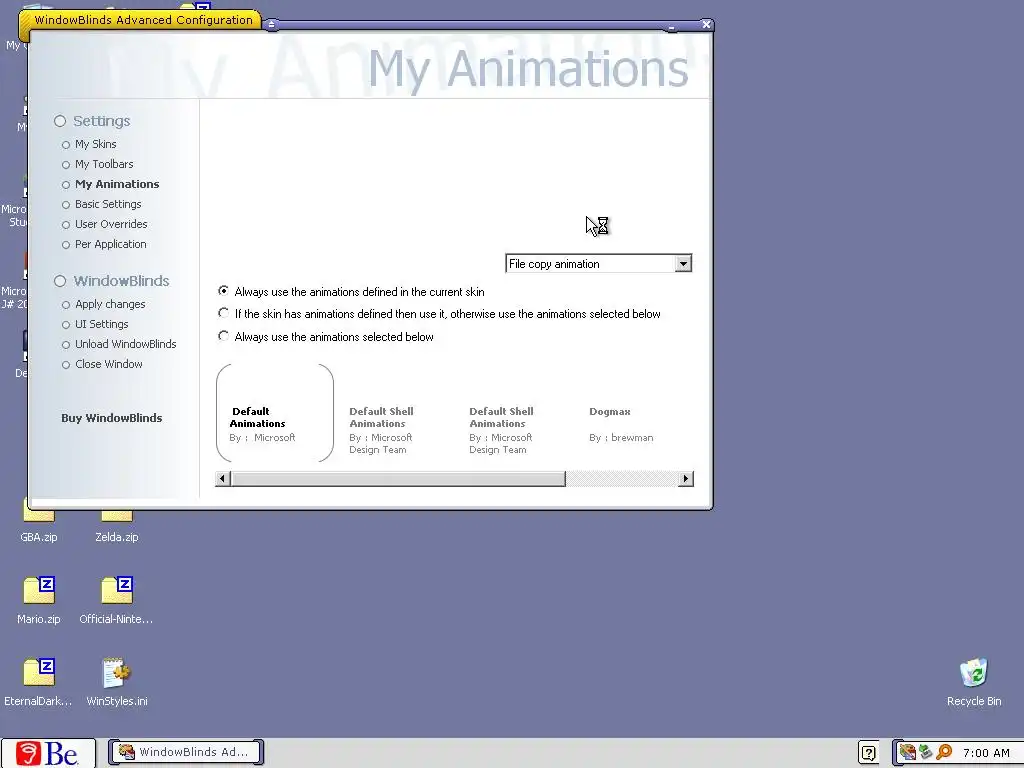Viewport: 1024px width, 768px height.
Task: Open Per Application in the sidebar
Action: (x=110, y=244)
